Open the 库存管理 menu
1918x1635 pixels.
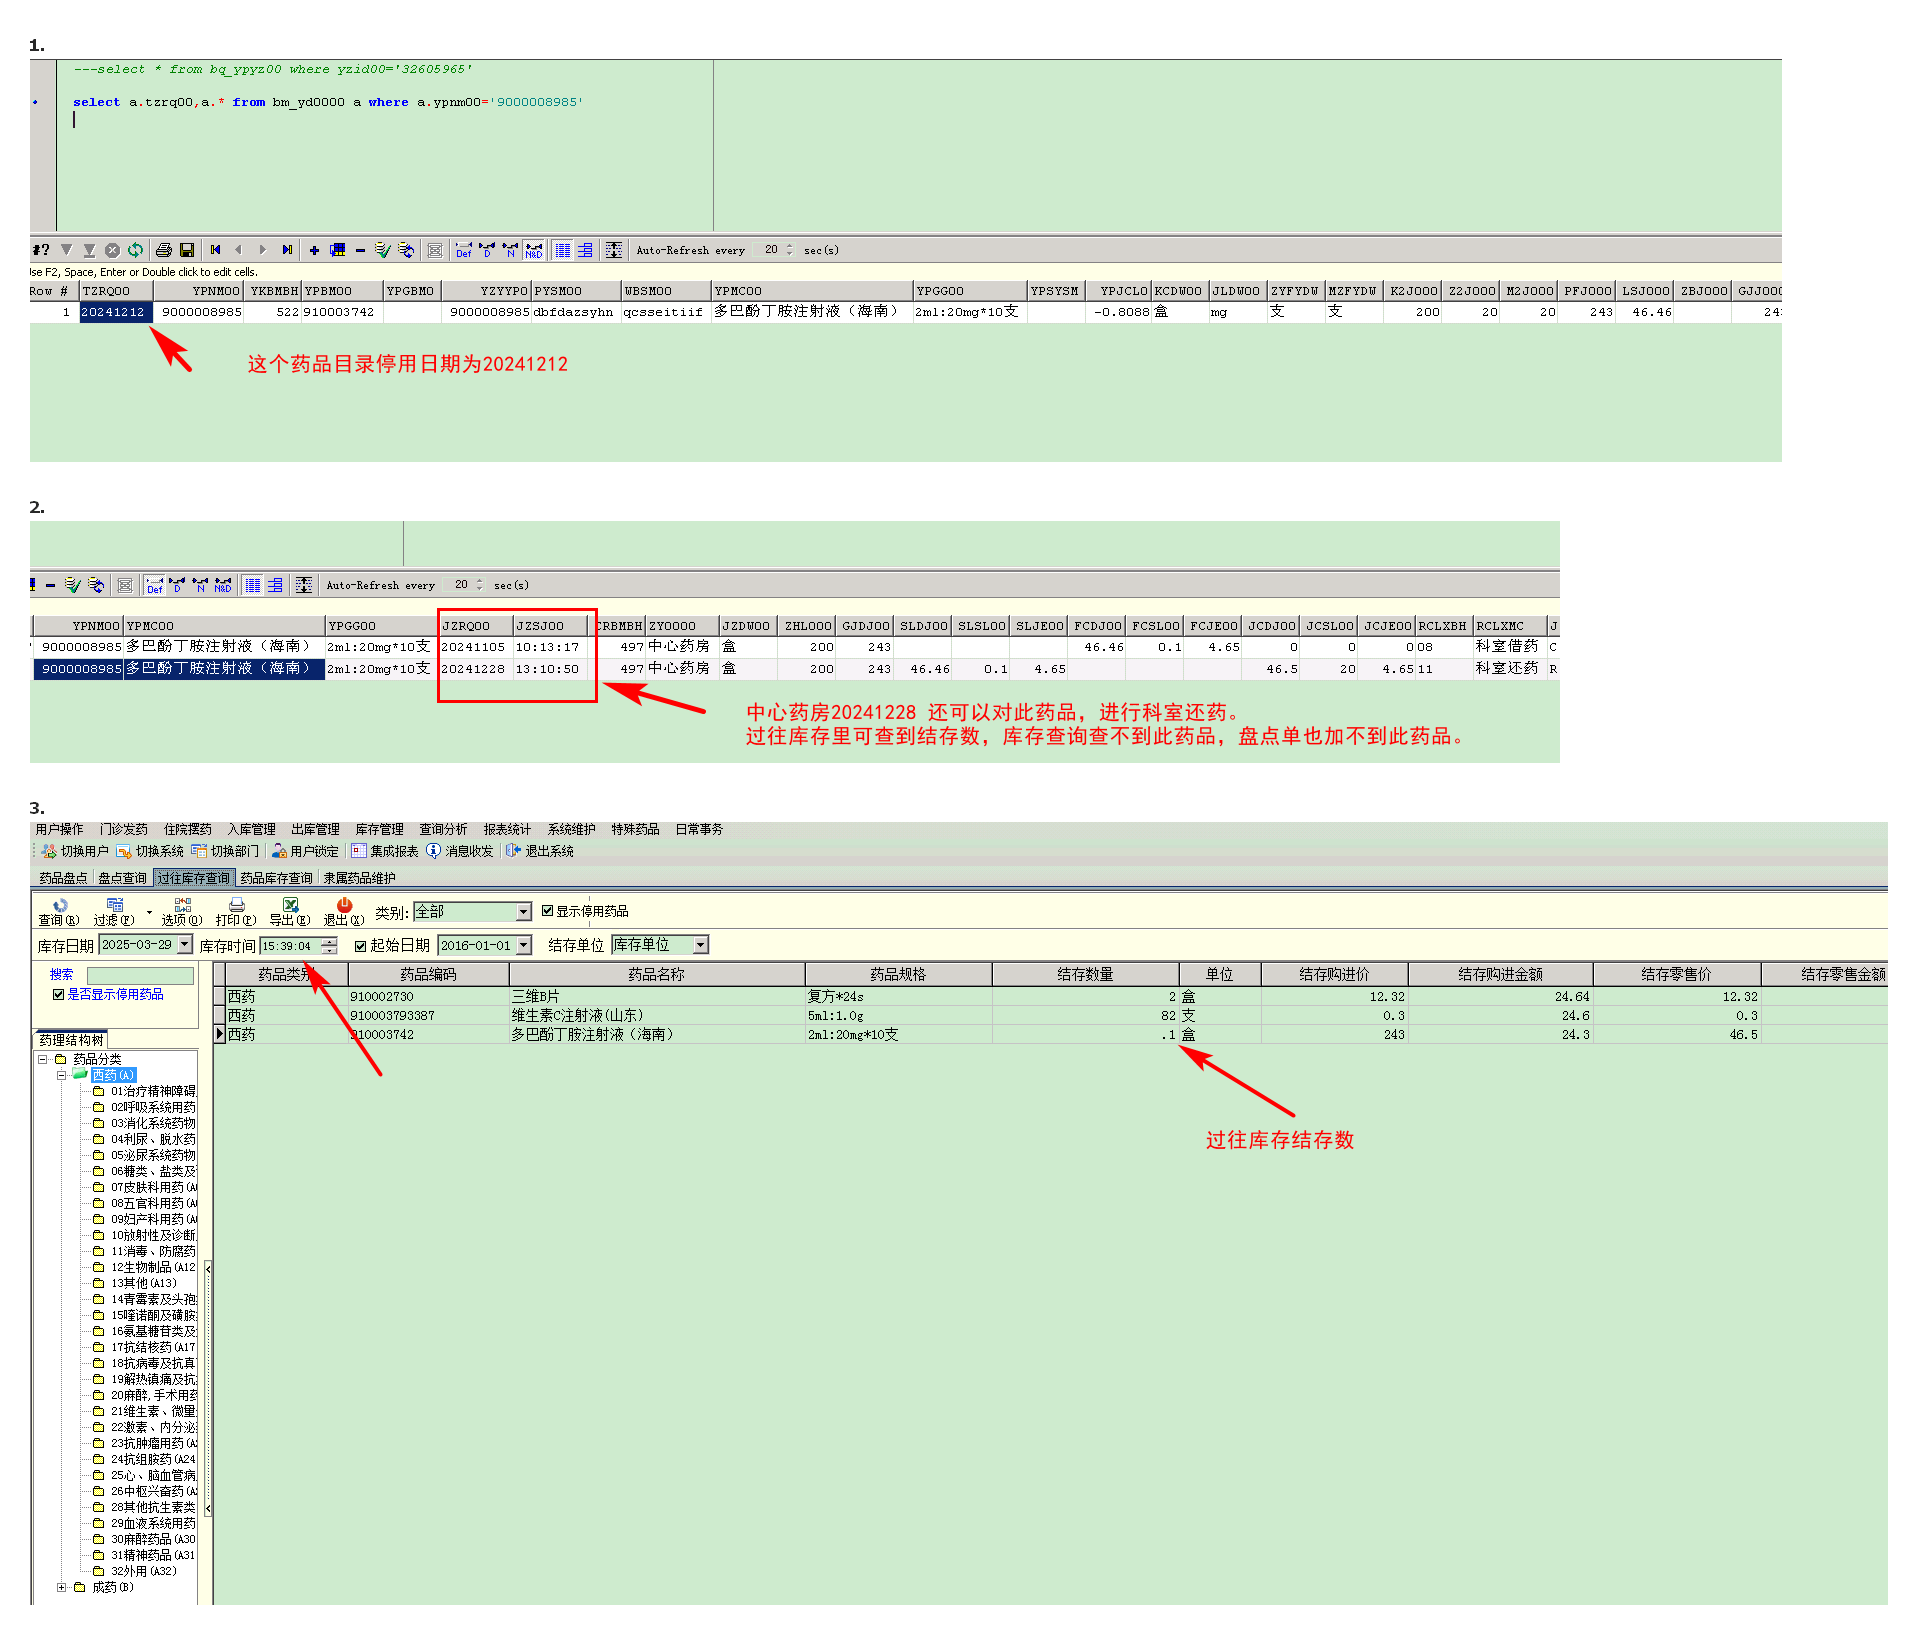(379, 829)
